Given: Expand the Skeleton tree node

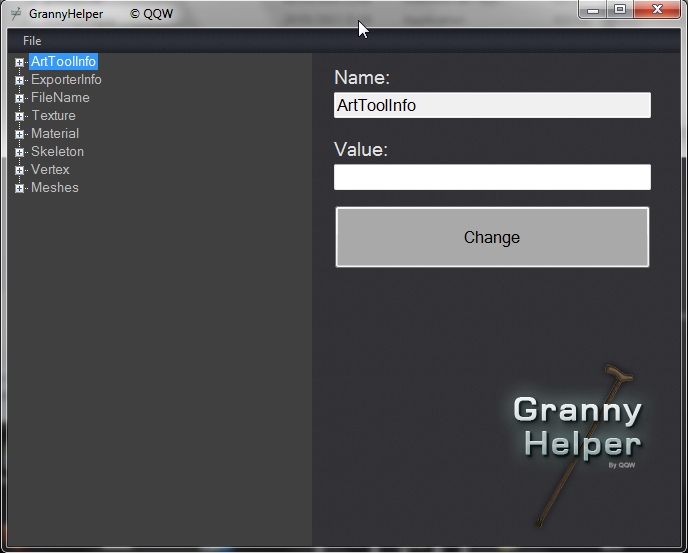Looking at the screenshot, I should pyautogui.click(x=19, y=152).
